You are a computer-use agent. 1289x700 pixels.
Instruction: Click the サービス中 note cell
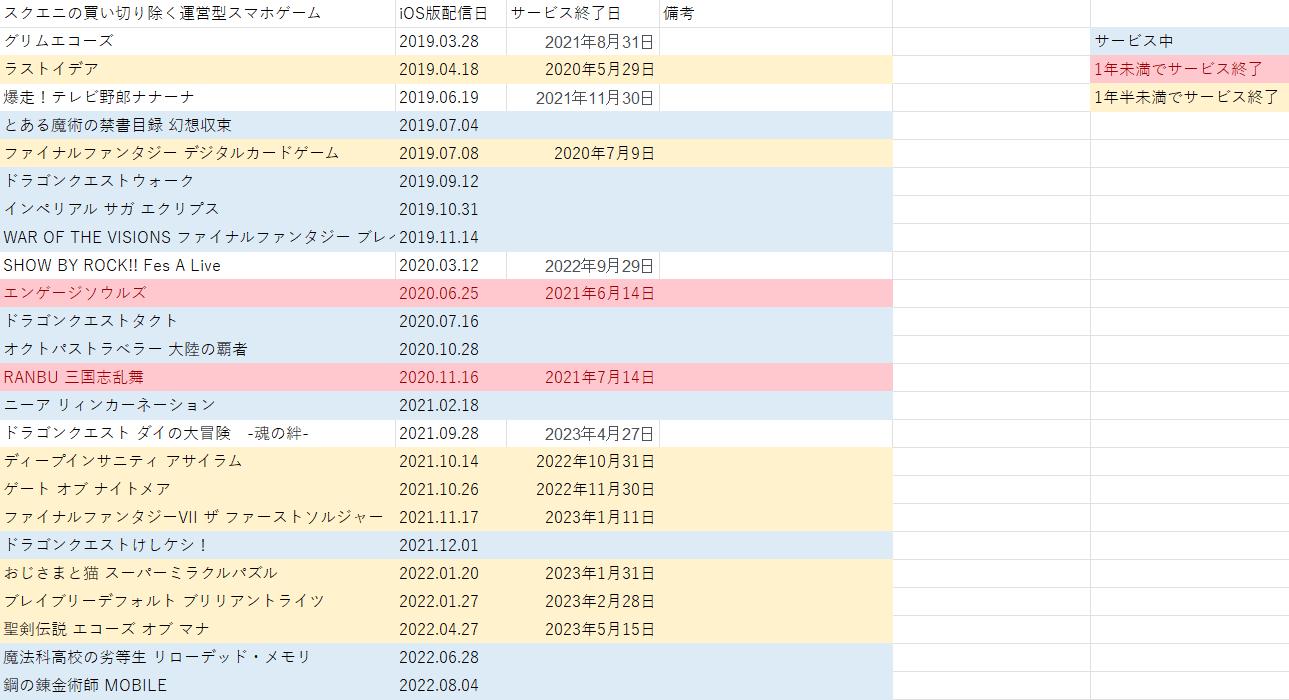[x=1125, y=41]
